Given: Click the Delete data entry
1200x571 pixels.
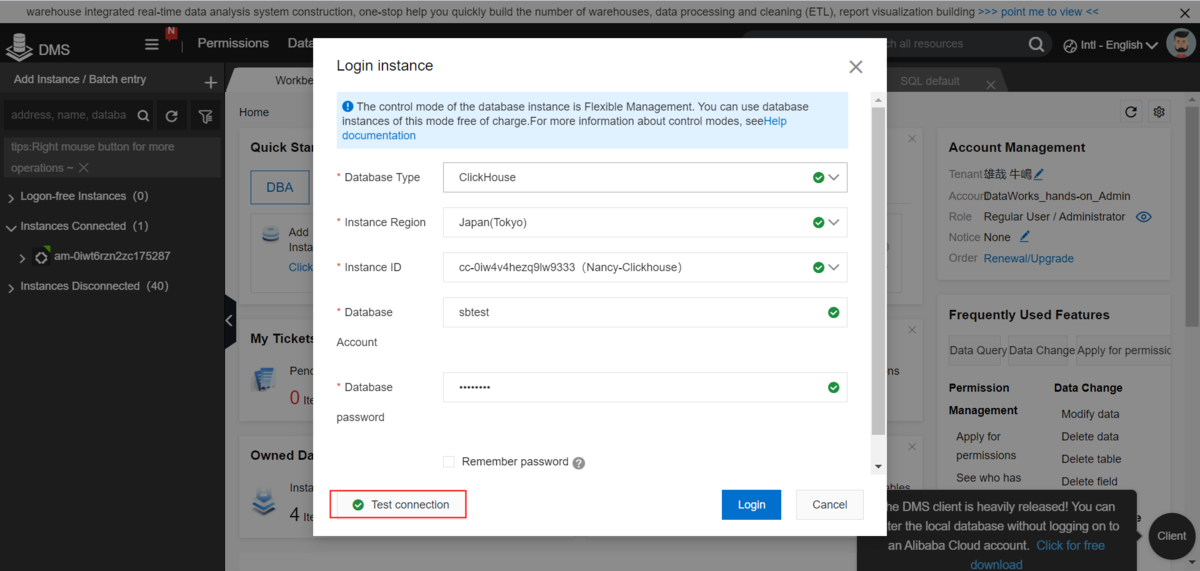Looking at the screenshot, I should (1090, 437).
